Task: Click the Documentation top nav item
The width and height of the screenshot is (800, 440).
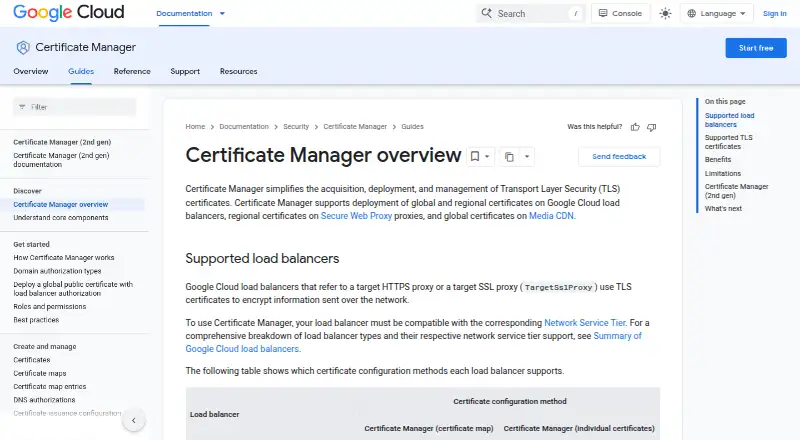Action: pyautogui.click(x=184, y=14)
